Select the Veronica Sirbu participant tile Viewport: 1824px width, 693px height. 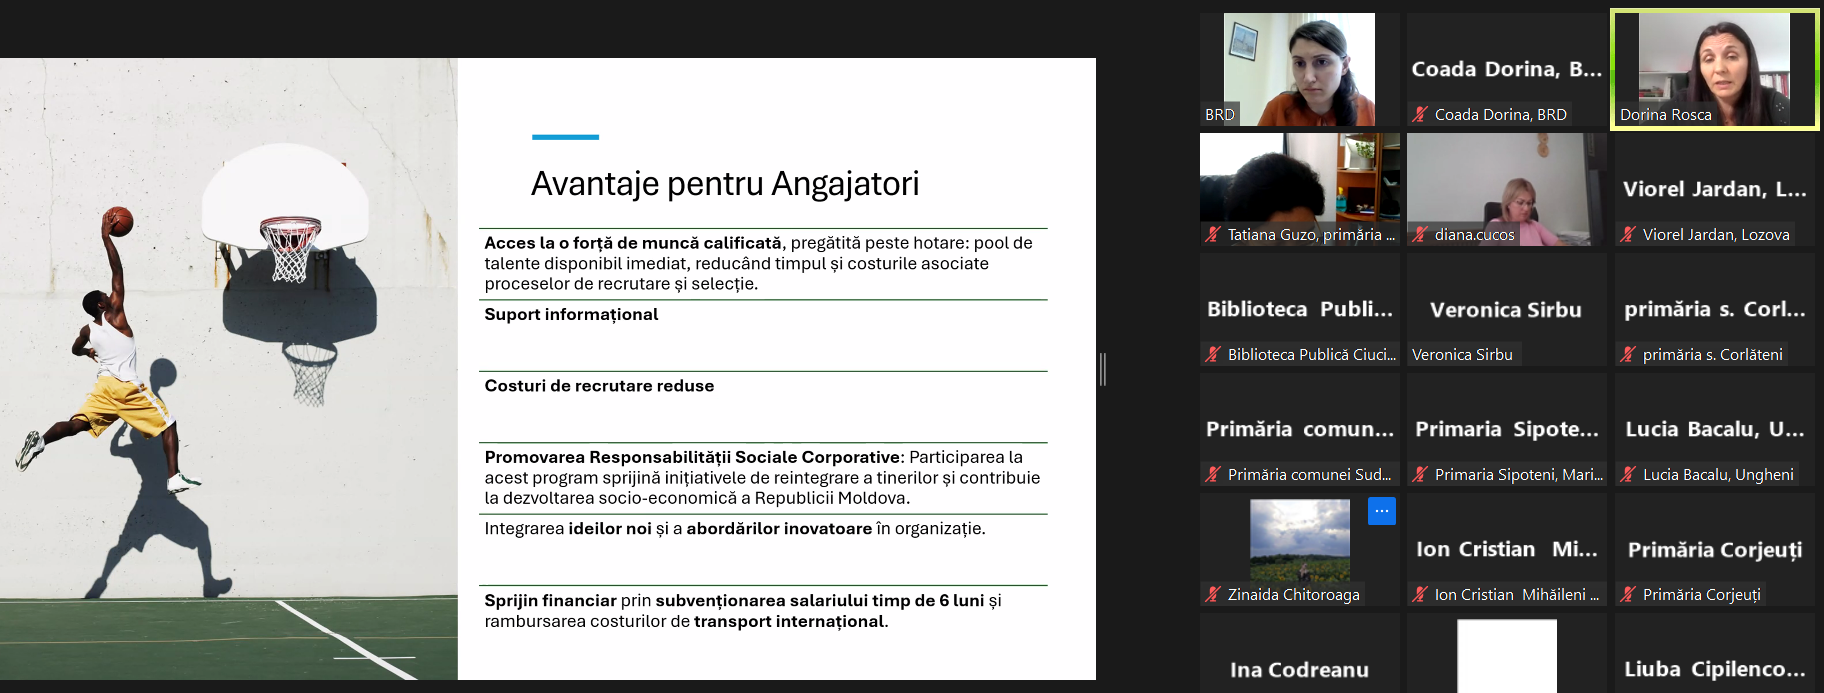[x=1505, y=310]
